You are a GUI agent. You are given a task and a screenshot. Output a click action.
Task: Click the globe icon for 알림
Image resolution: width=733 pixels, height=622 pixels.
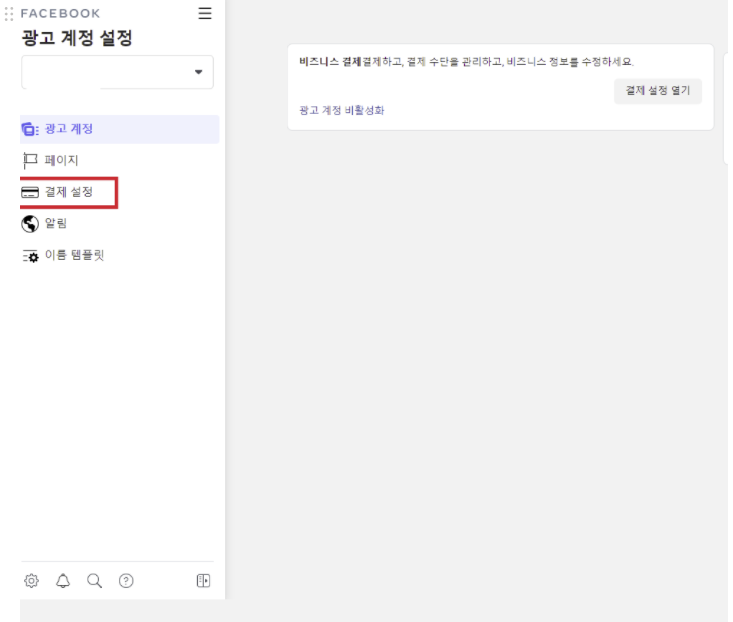[30, 224]
